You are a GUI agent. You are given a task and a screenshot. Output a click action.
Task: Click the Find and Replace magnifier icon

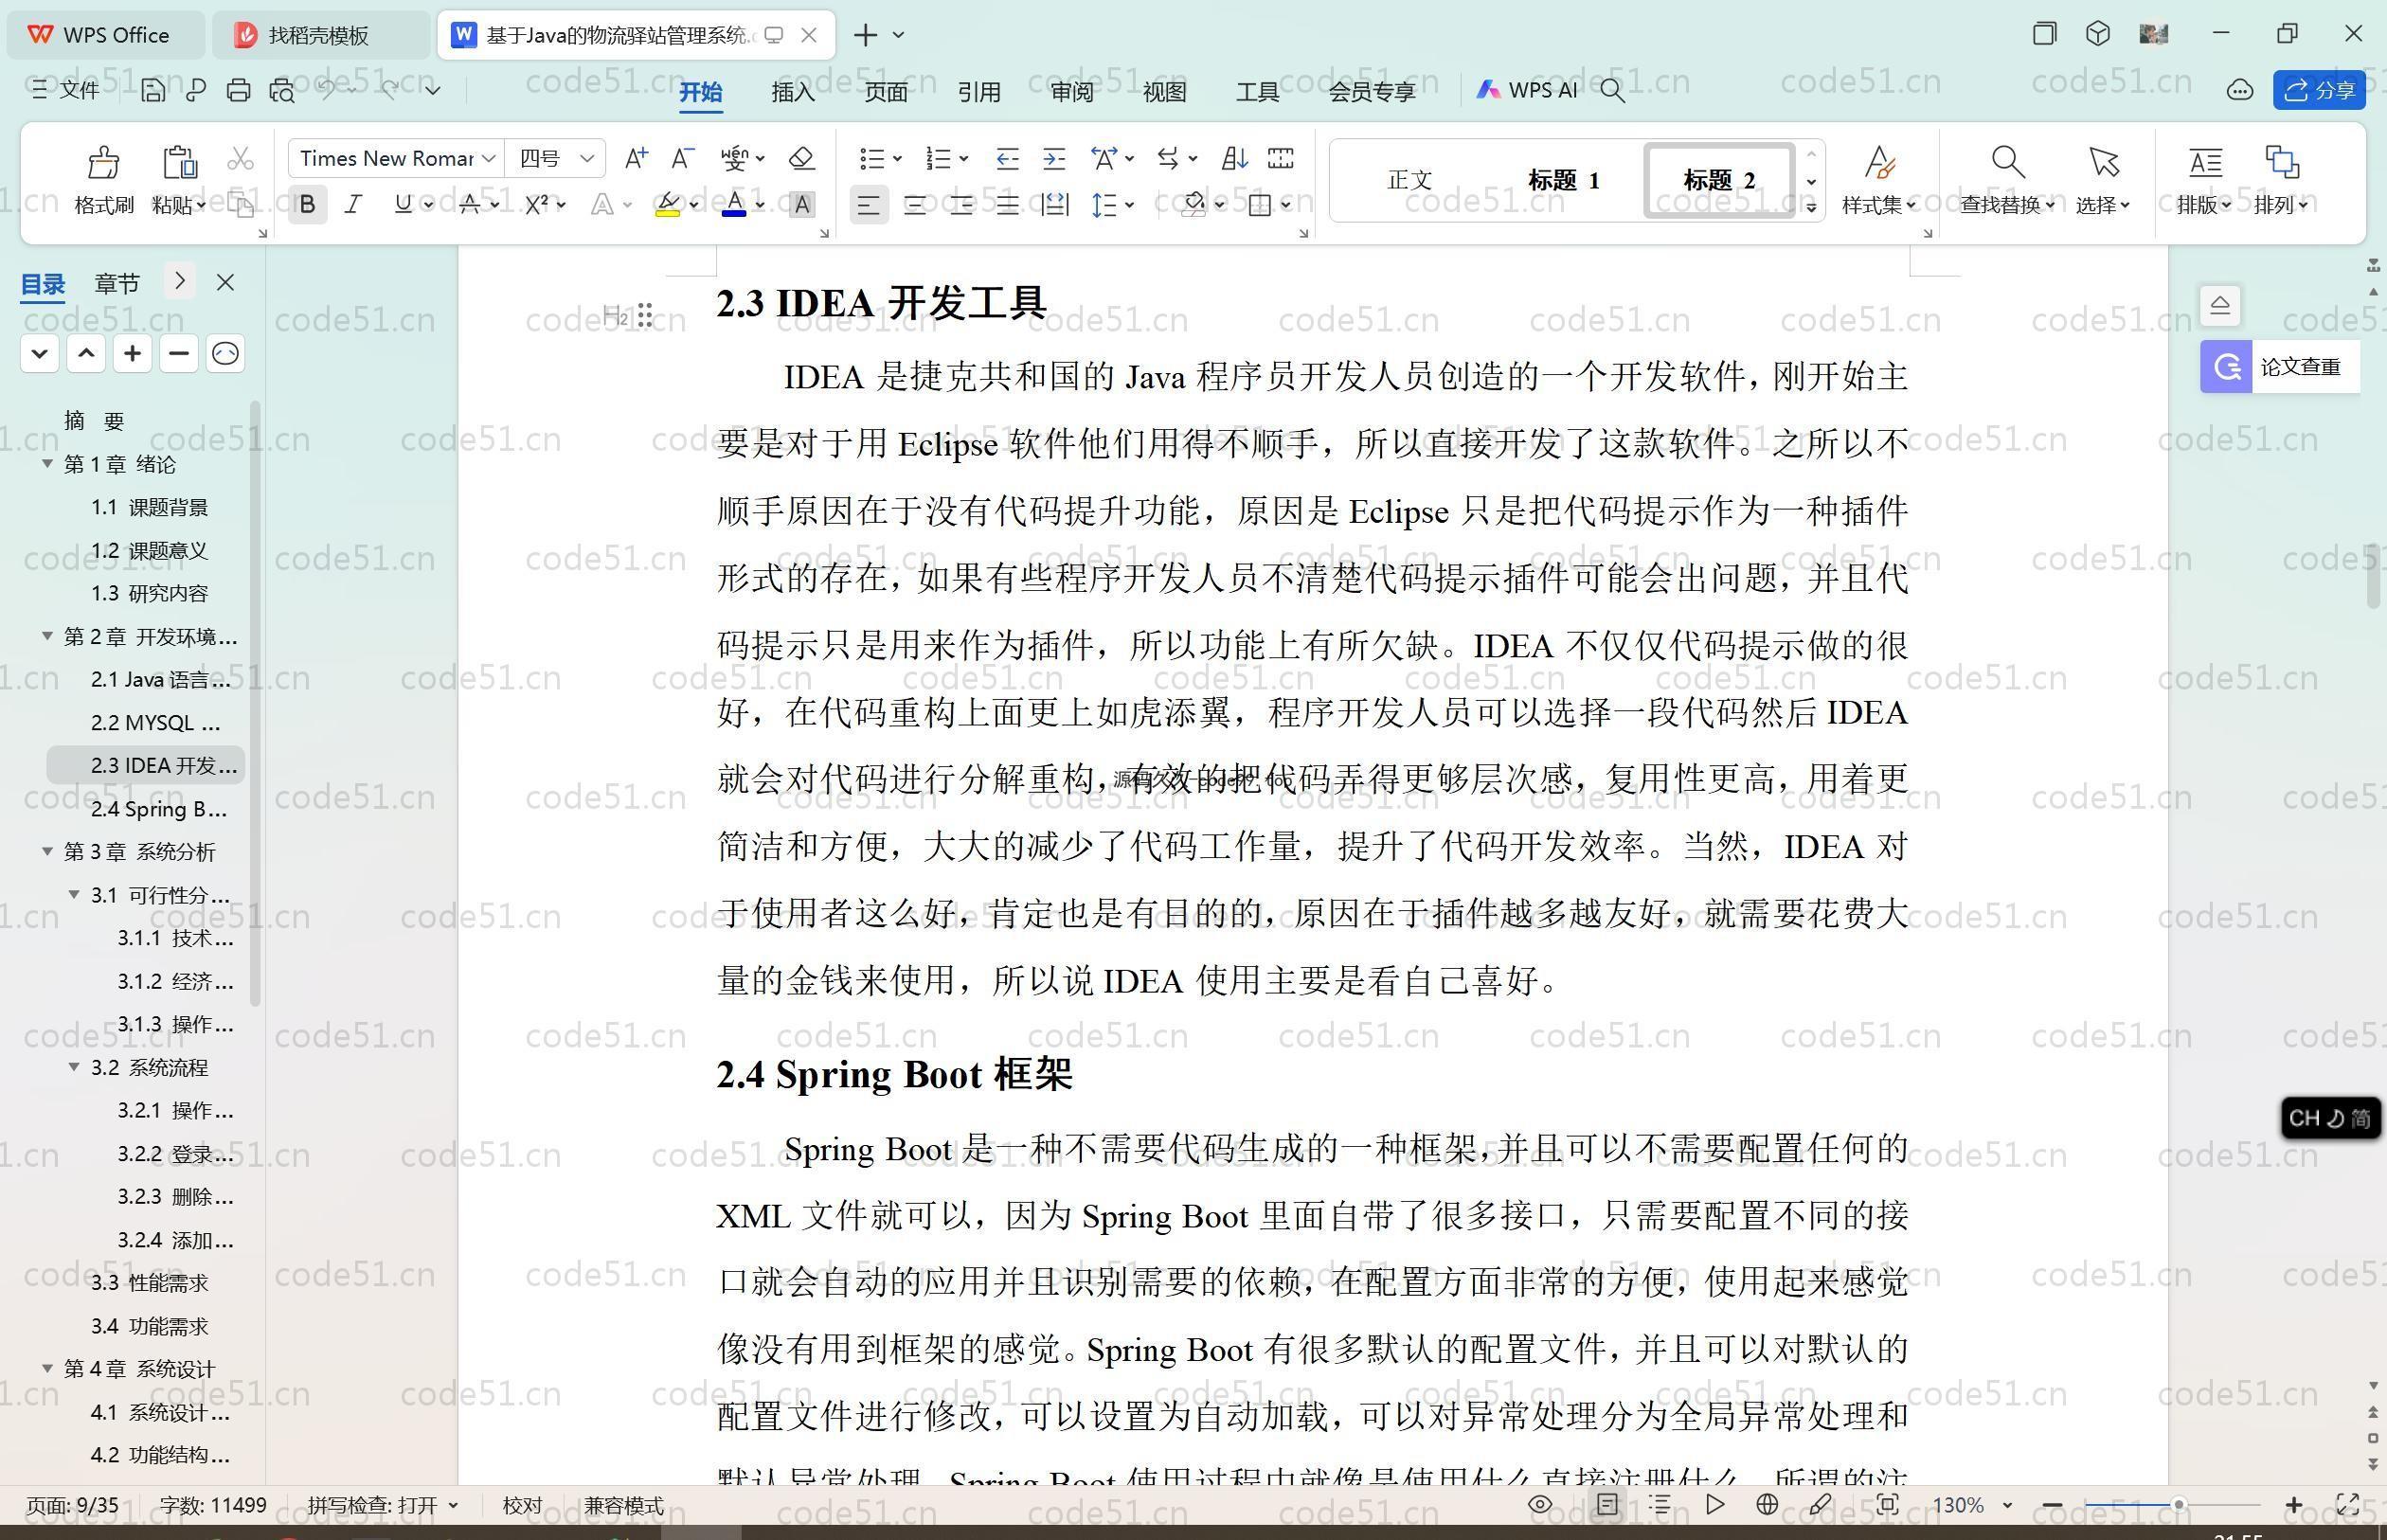click(2008, 161)
